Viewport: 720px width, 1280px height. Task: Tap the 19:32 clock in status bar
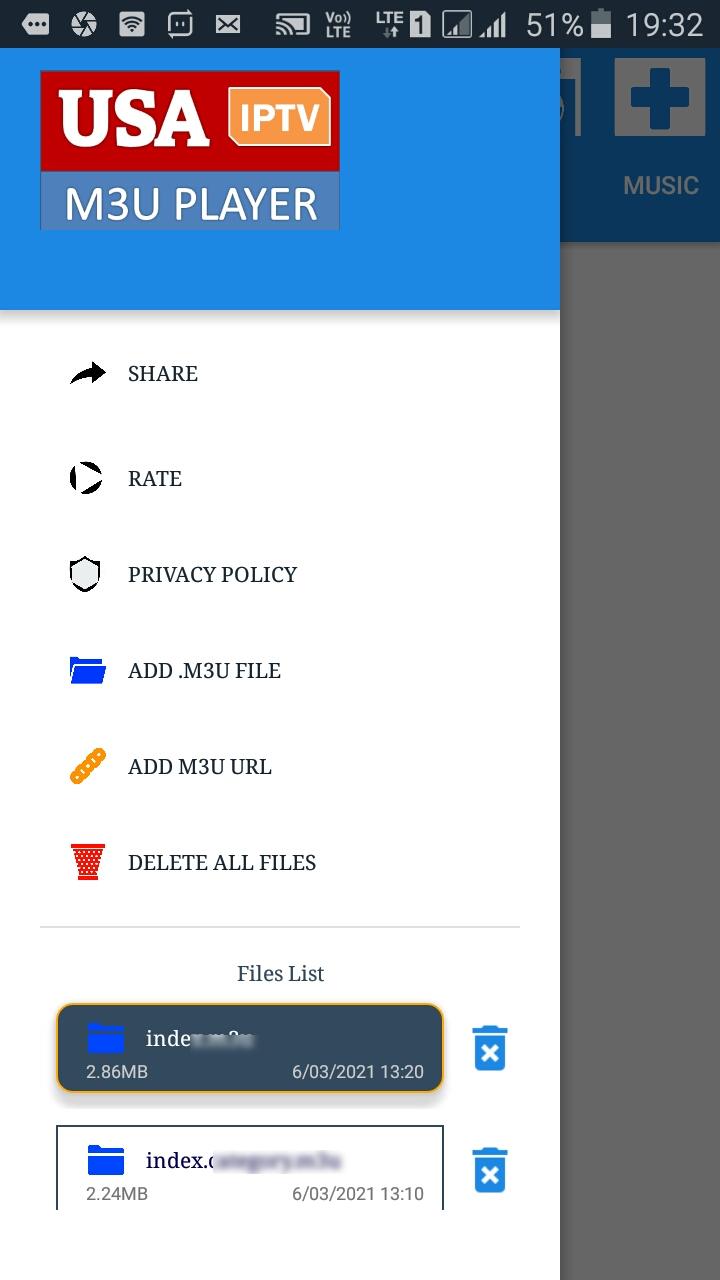coord(665,24)
